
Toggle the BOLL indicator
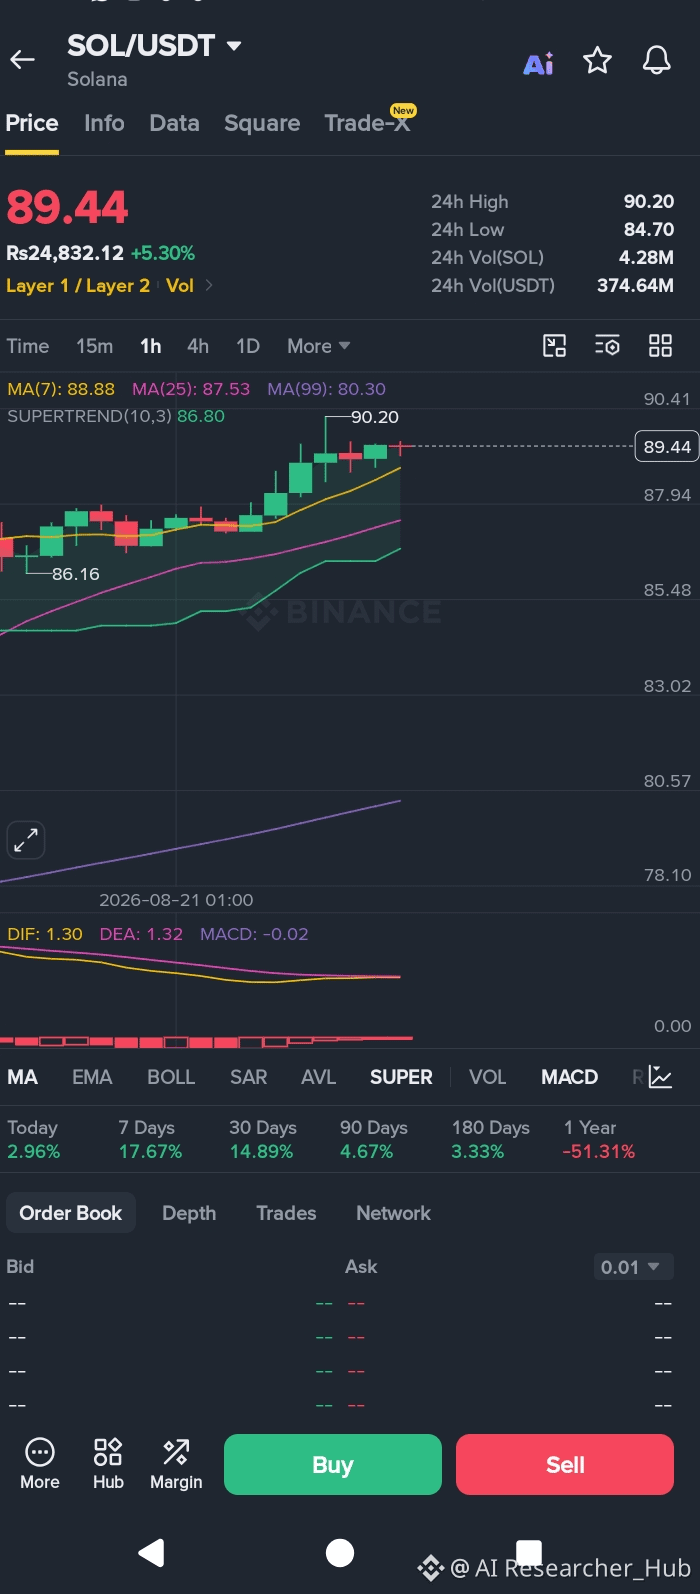[171, 1077]
